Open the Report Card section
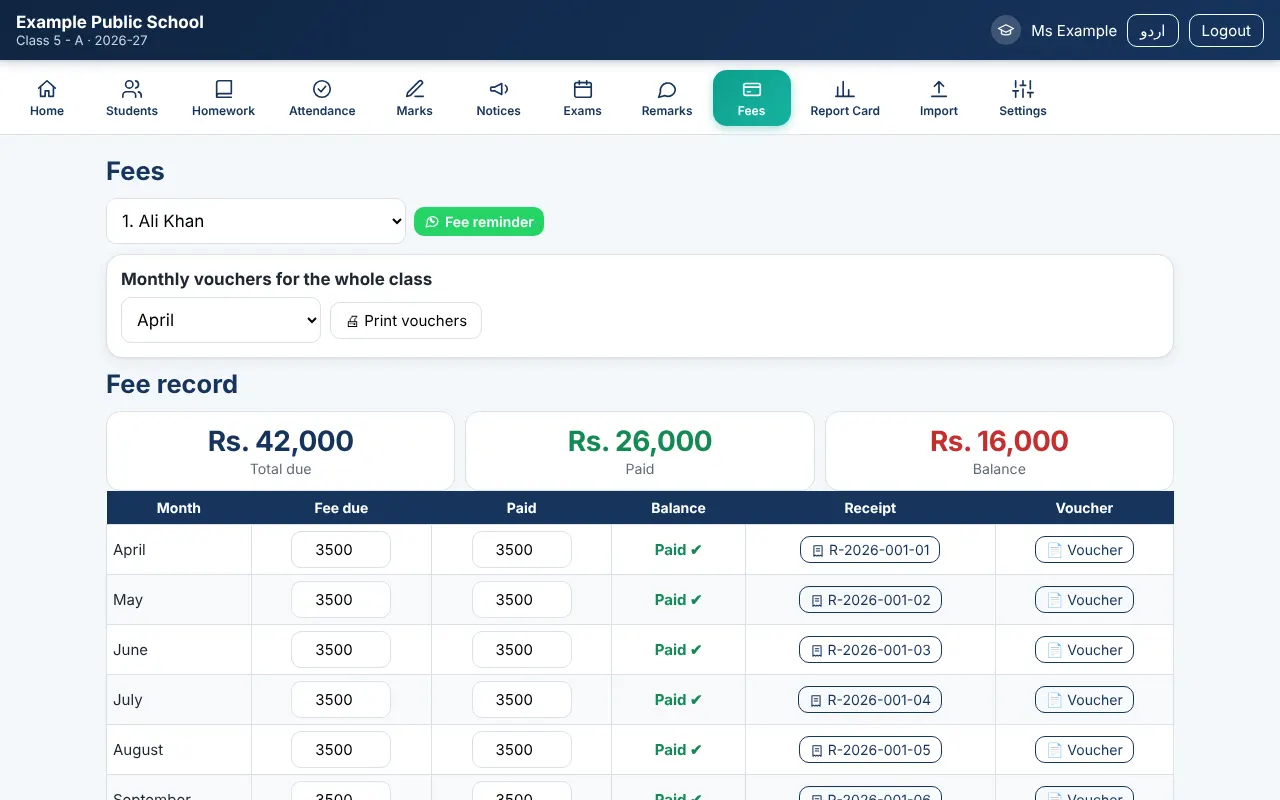The height and width of the screenshot is (800, 1280). tap(845, 98)
